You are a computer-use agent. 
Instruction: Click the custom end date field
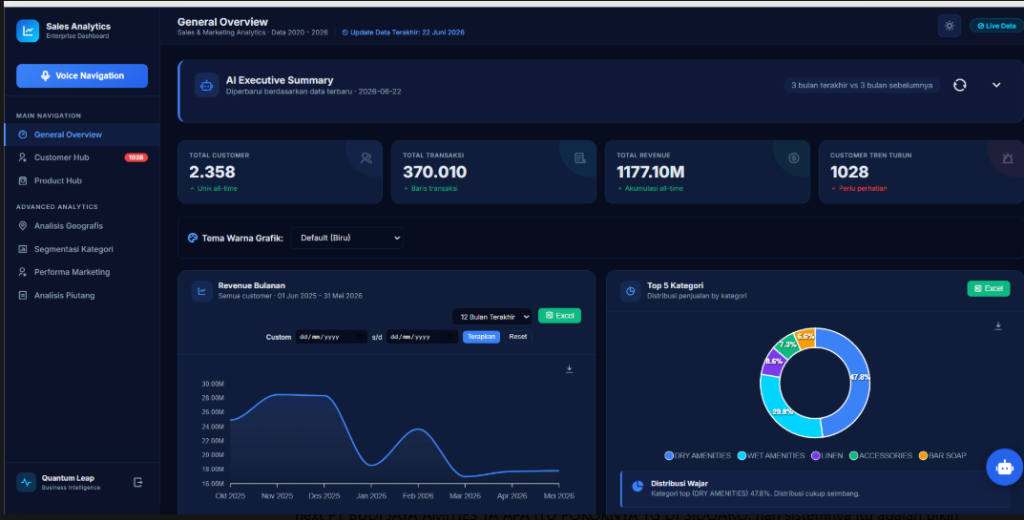click(422, 337)
